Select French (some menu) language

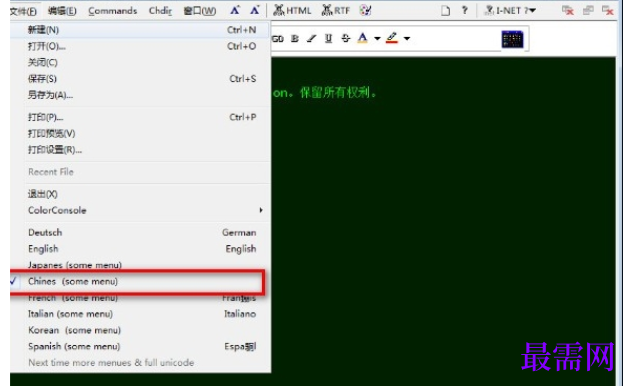pos(140,298)
